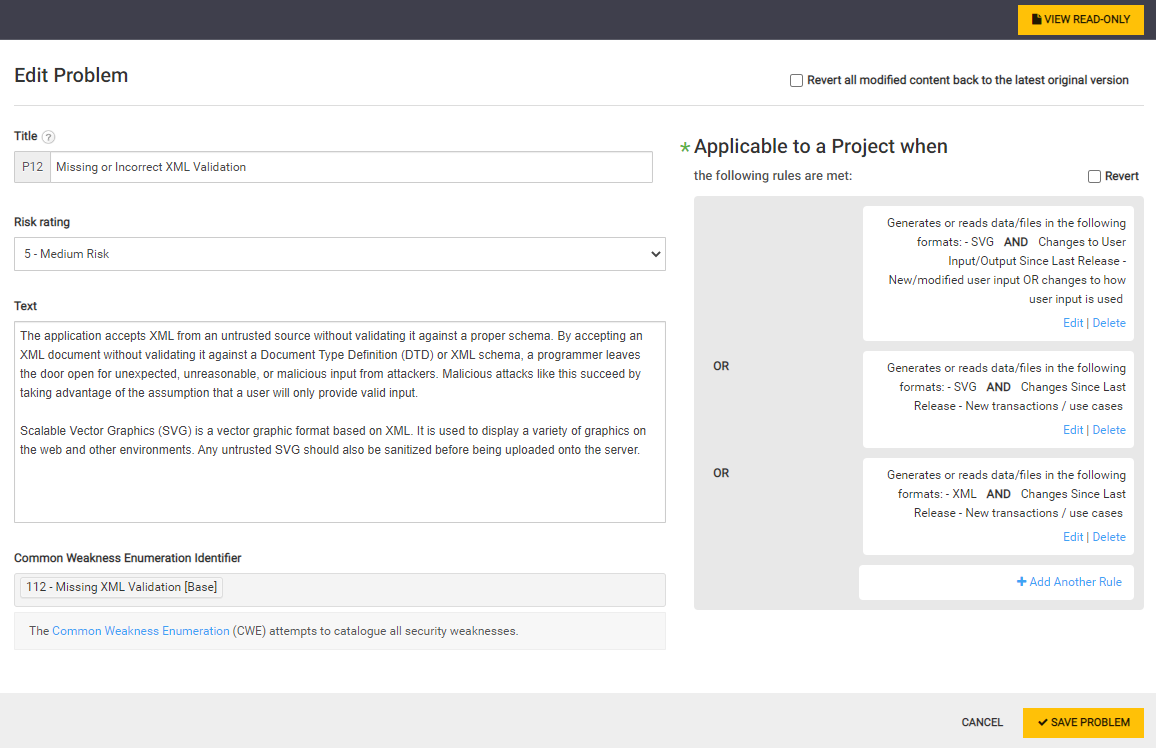Click in the Title input field
The width and height of the screenshot is (1156, 748).
[350, 167]
